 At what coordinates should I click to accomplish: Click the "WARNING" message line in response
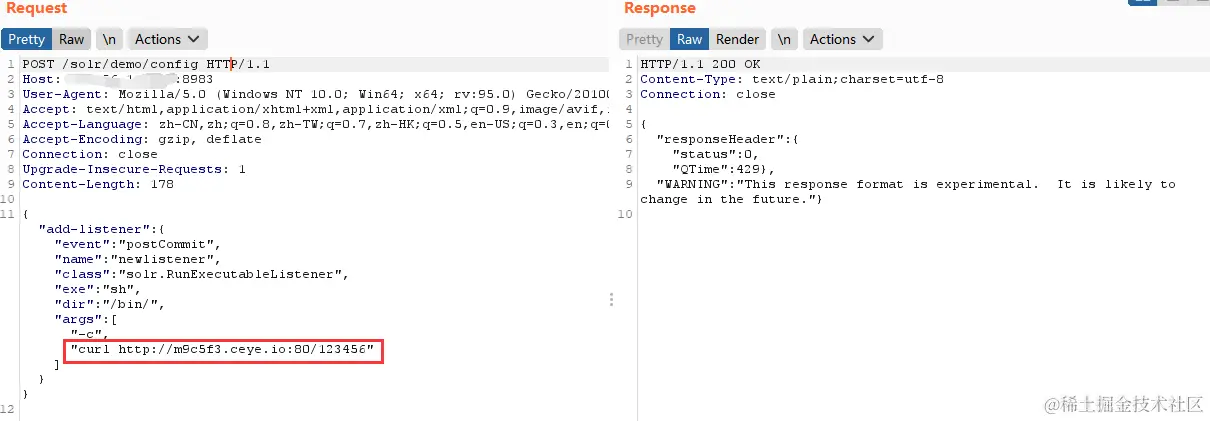click(x=908, y=191)
